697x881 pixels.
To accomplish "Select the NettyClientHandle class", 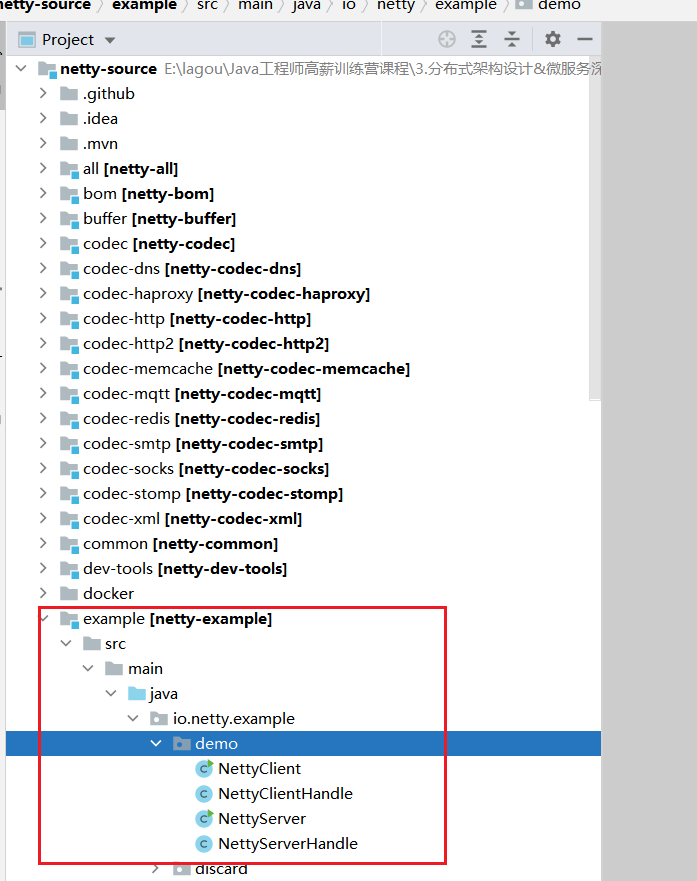I will point(285,793).
